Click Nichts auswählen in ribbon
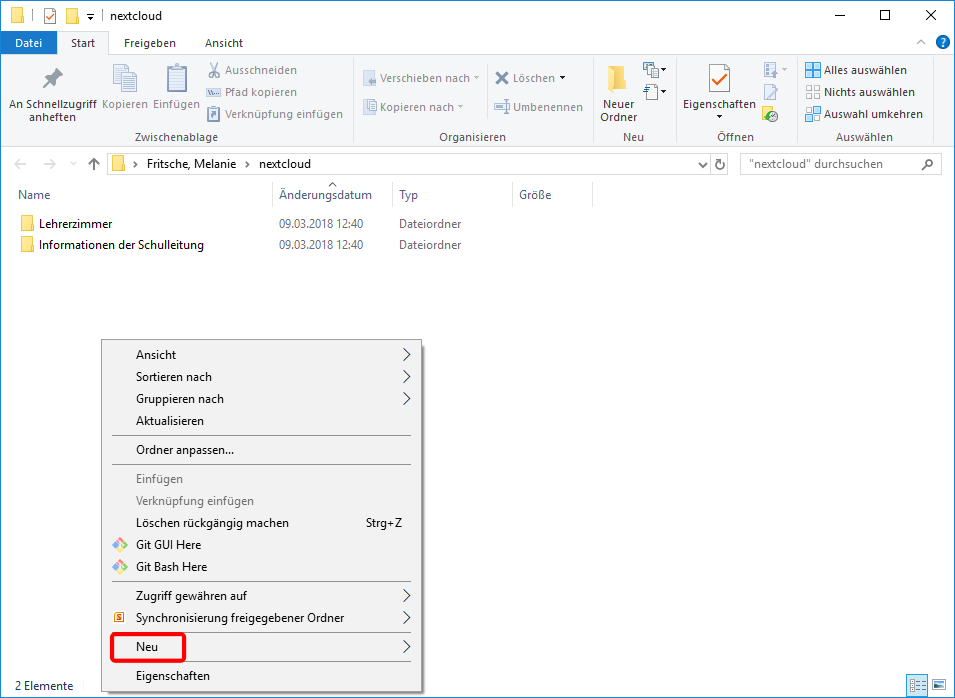Image resolution: width=955 pixels, height=698 pixels. tap(859, 92)
